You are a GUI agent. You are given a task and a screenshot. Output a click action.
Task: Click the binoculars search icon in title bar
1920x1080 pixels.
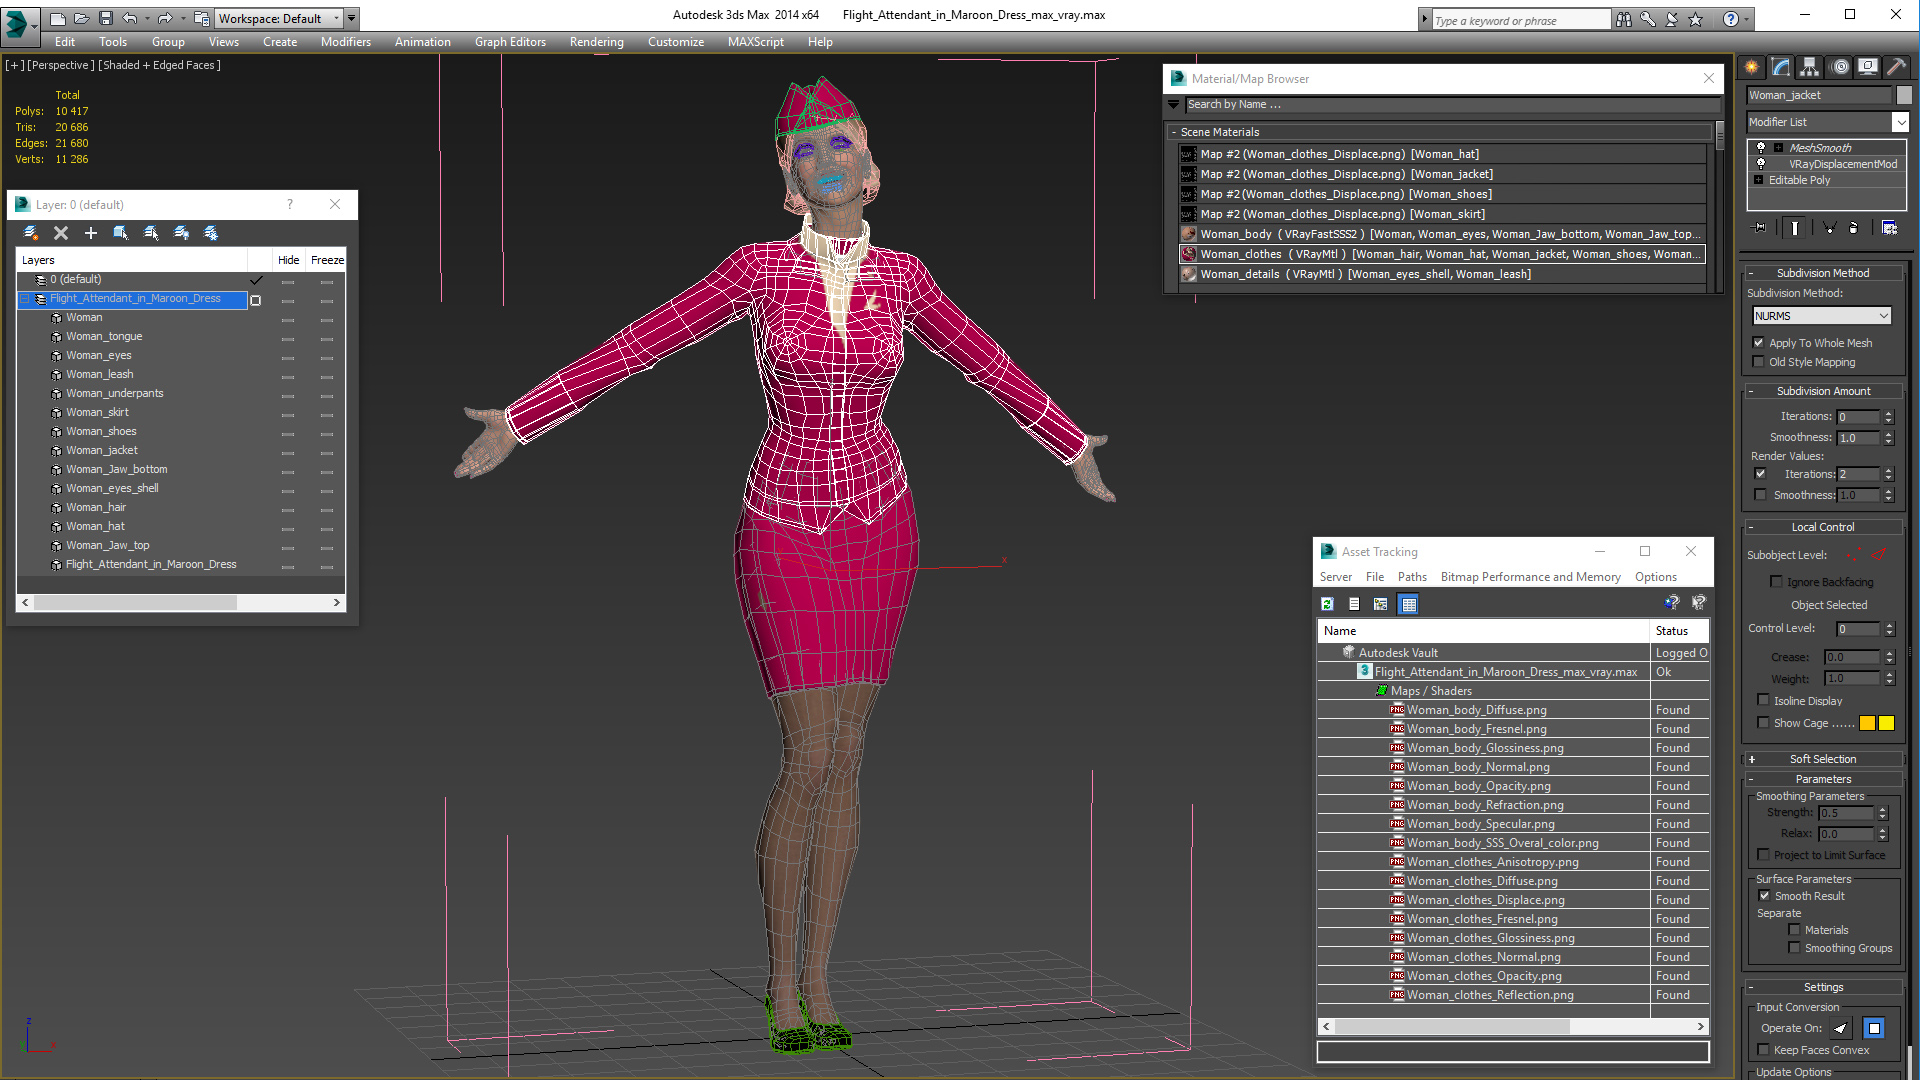[1623, 19]
